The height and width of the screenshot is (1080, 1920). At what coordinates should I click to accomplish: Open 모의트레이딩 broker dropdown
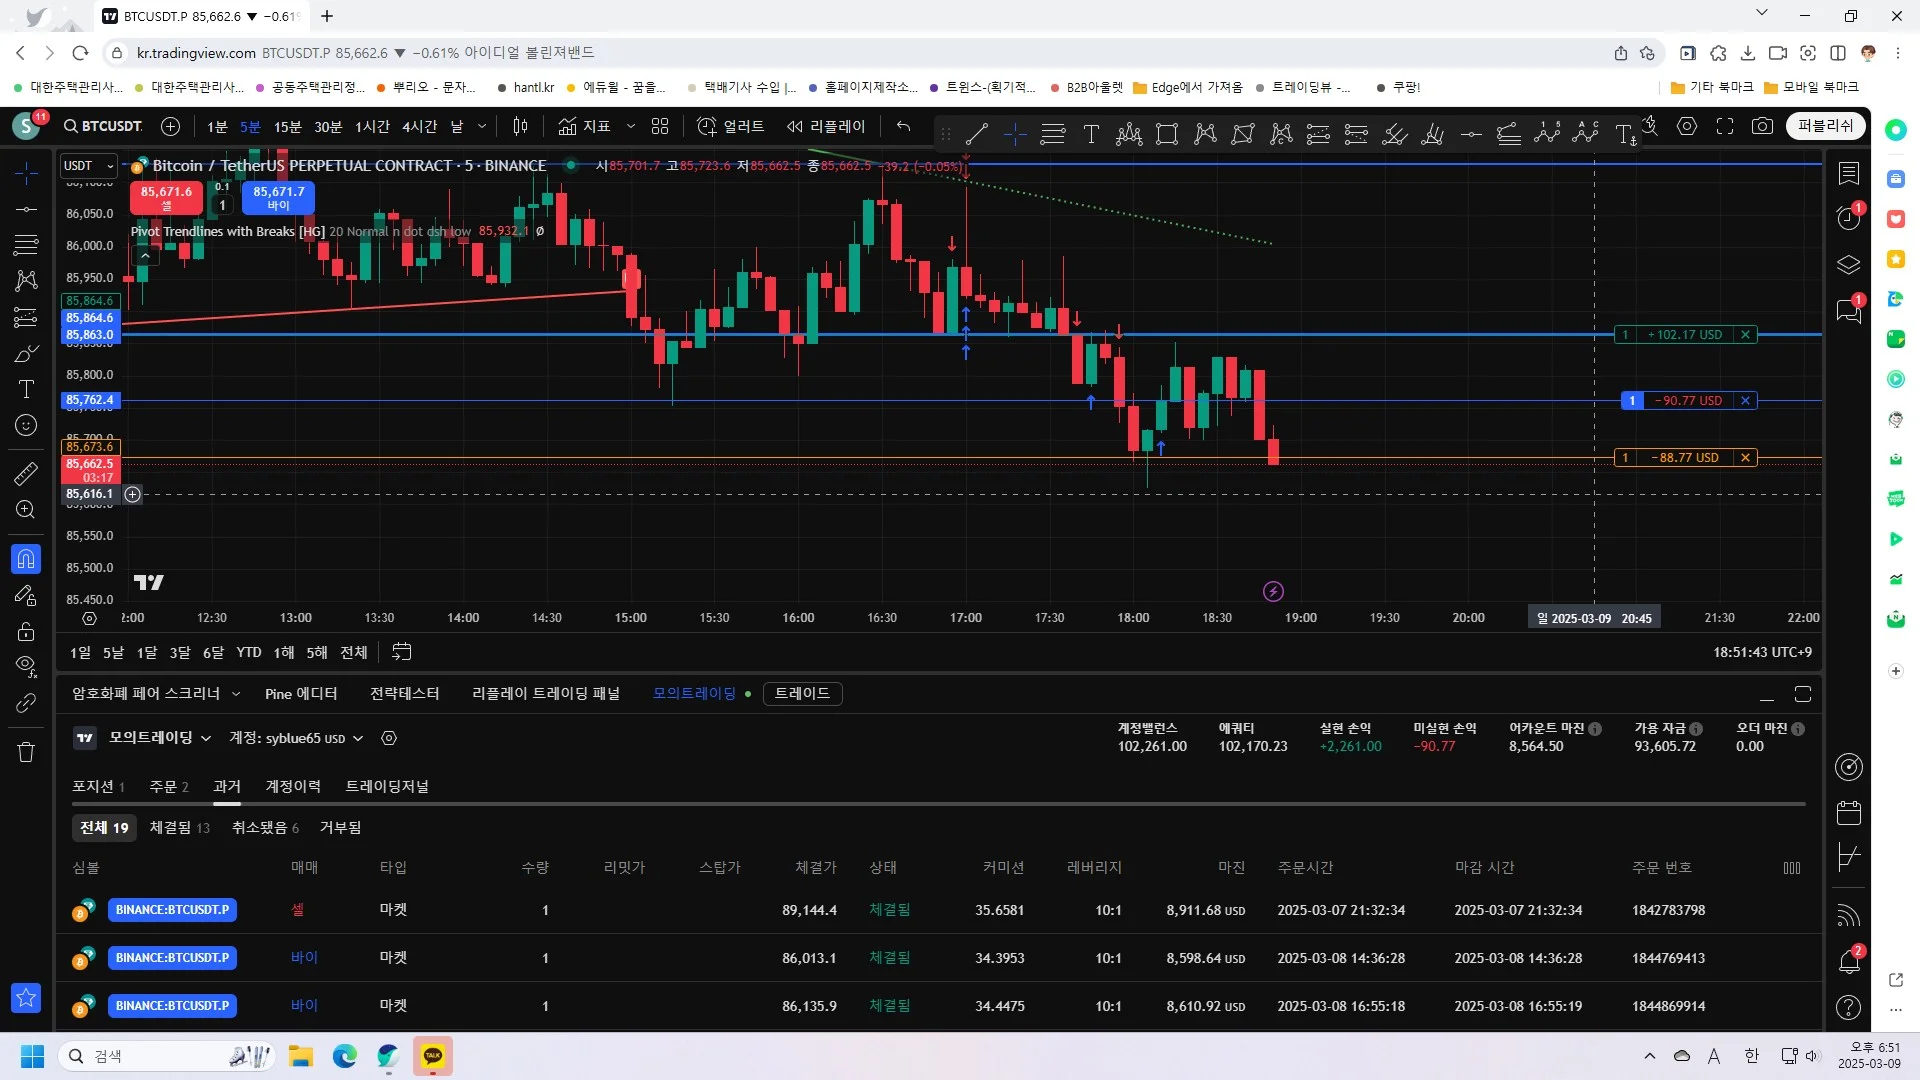(x=160, y=738)
